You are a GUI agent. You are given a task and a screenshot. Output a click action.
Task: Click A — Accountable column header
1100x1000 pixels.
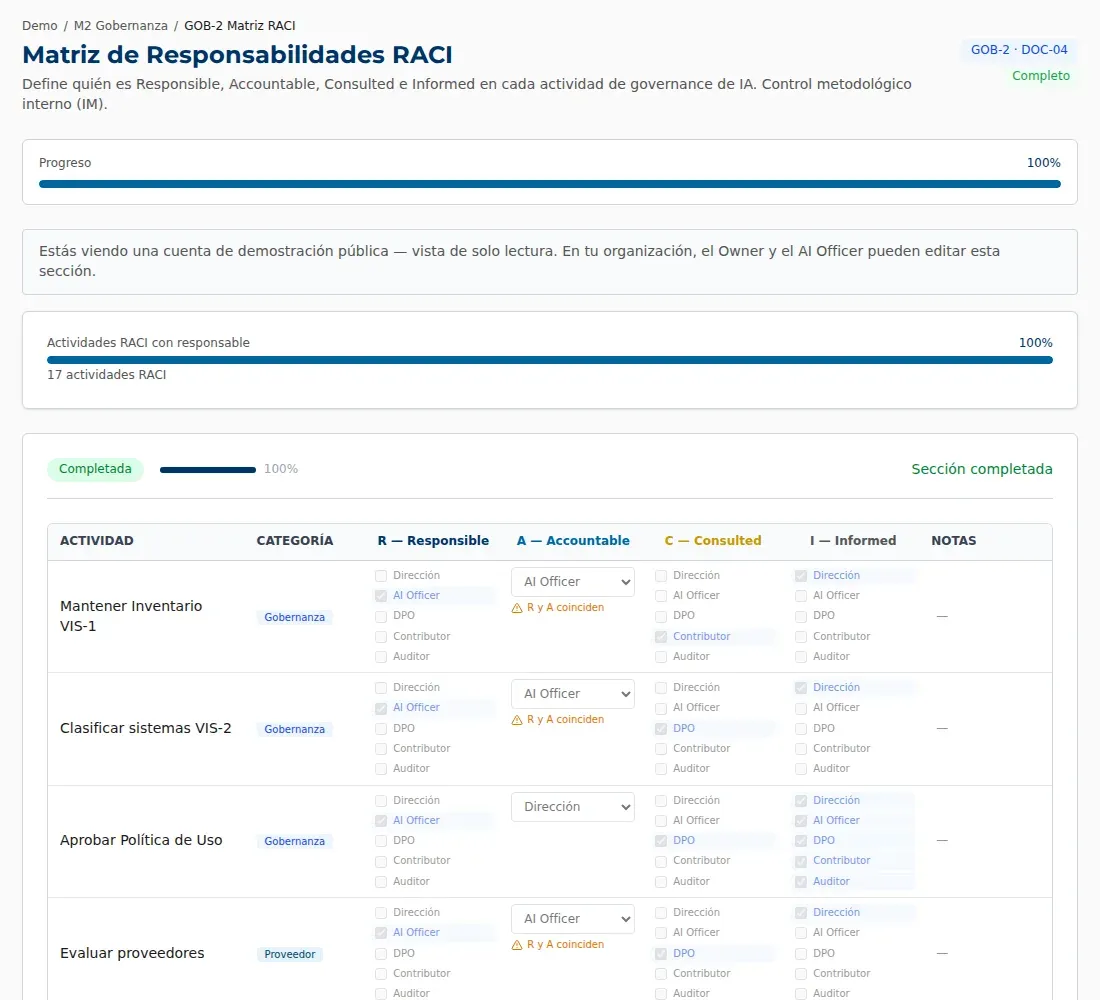pos(573,541)
